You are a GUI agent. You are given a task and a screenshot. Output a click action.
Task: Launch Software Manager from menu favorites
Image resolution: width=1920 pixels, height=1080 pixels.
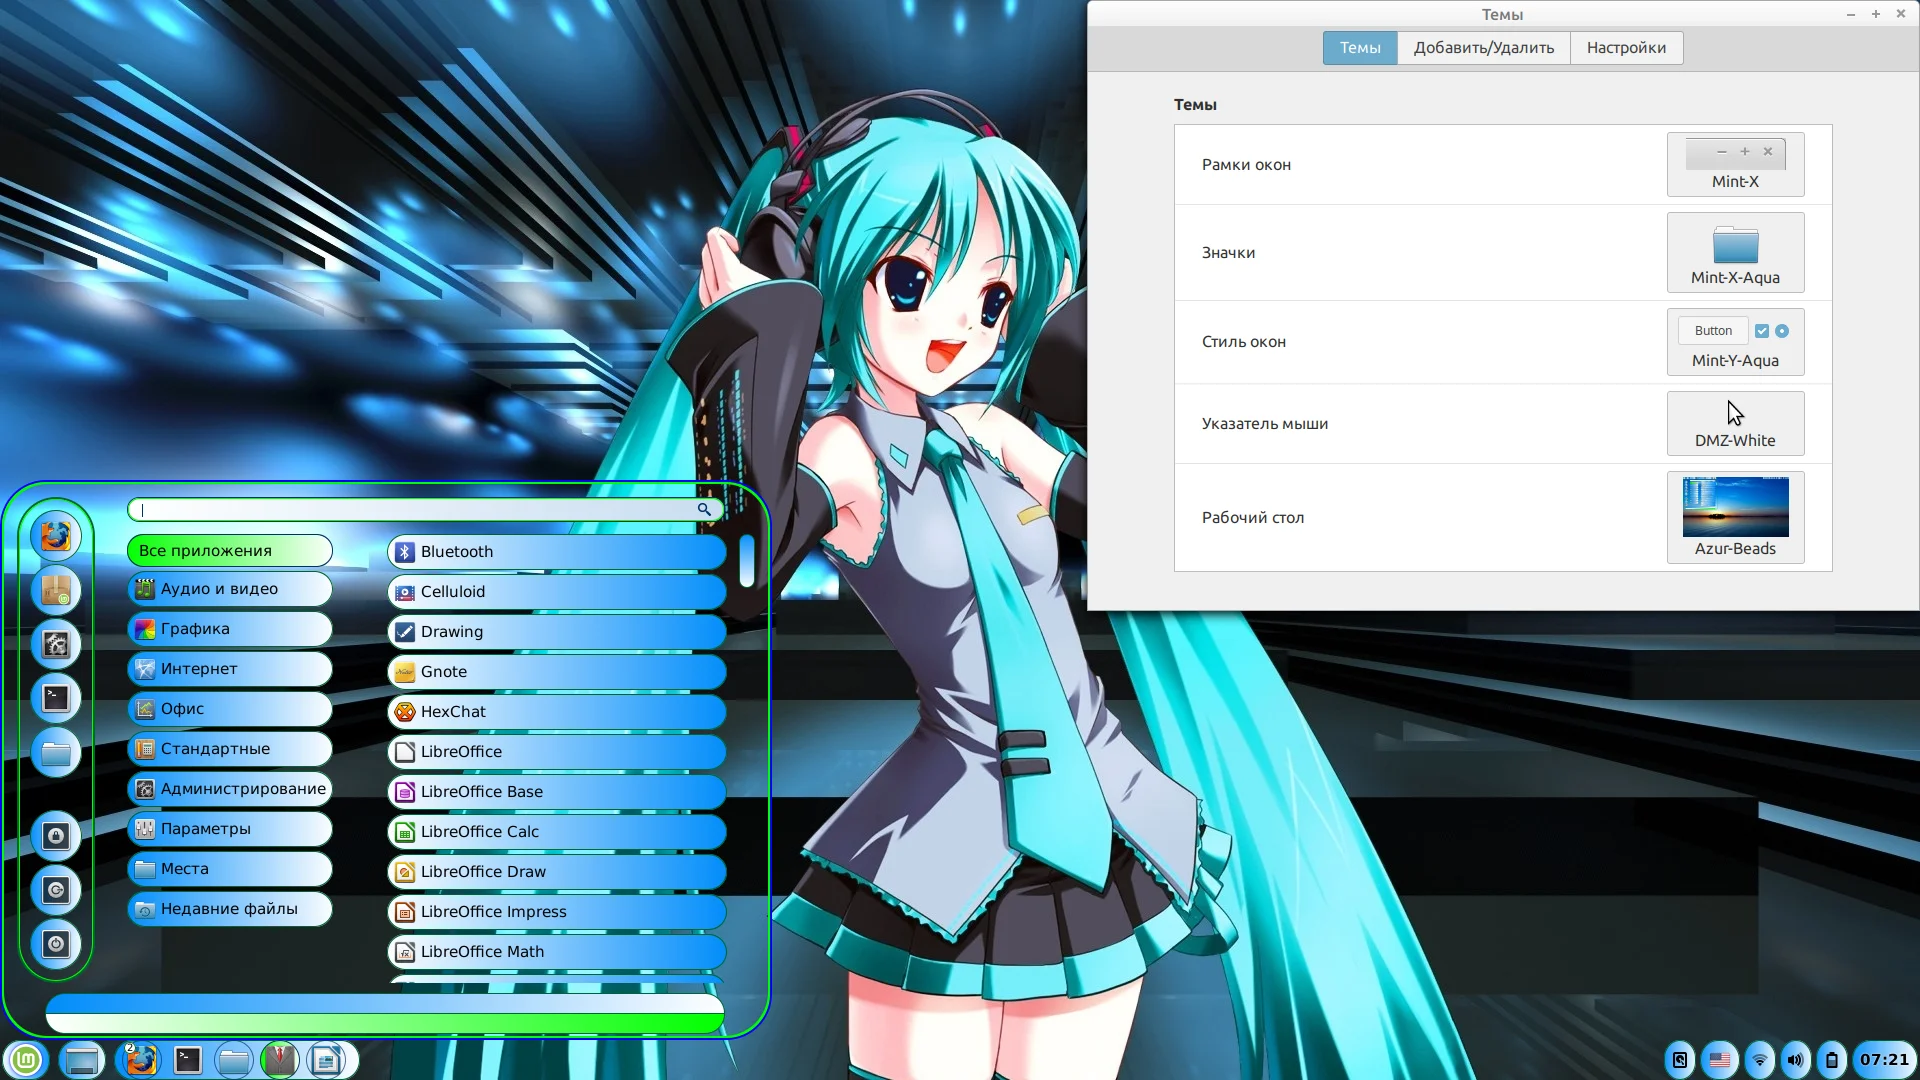[x=56, y=591]
